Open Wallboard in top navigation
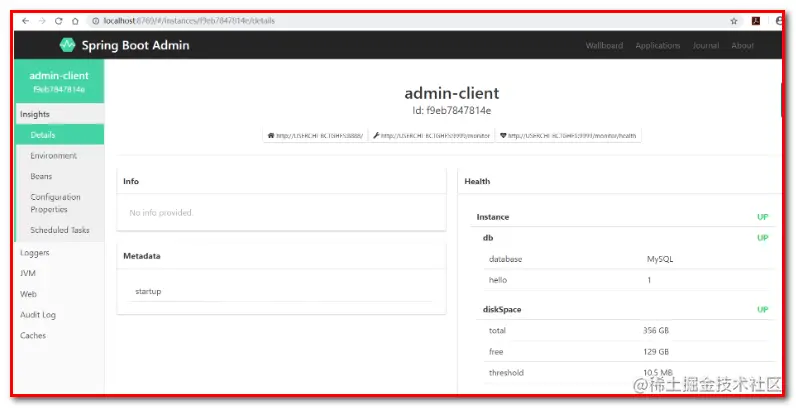This screenshot has height=408, width=796. click(x=604, y=45)
